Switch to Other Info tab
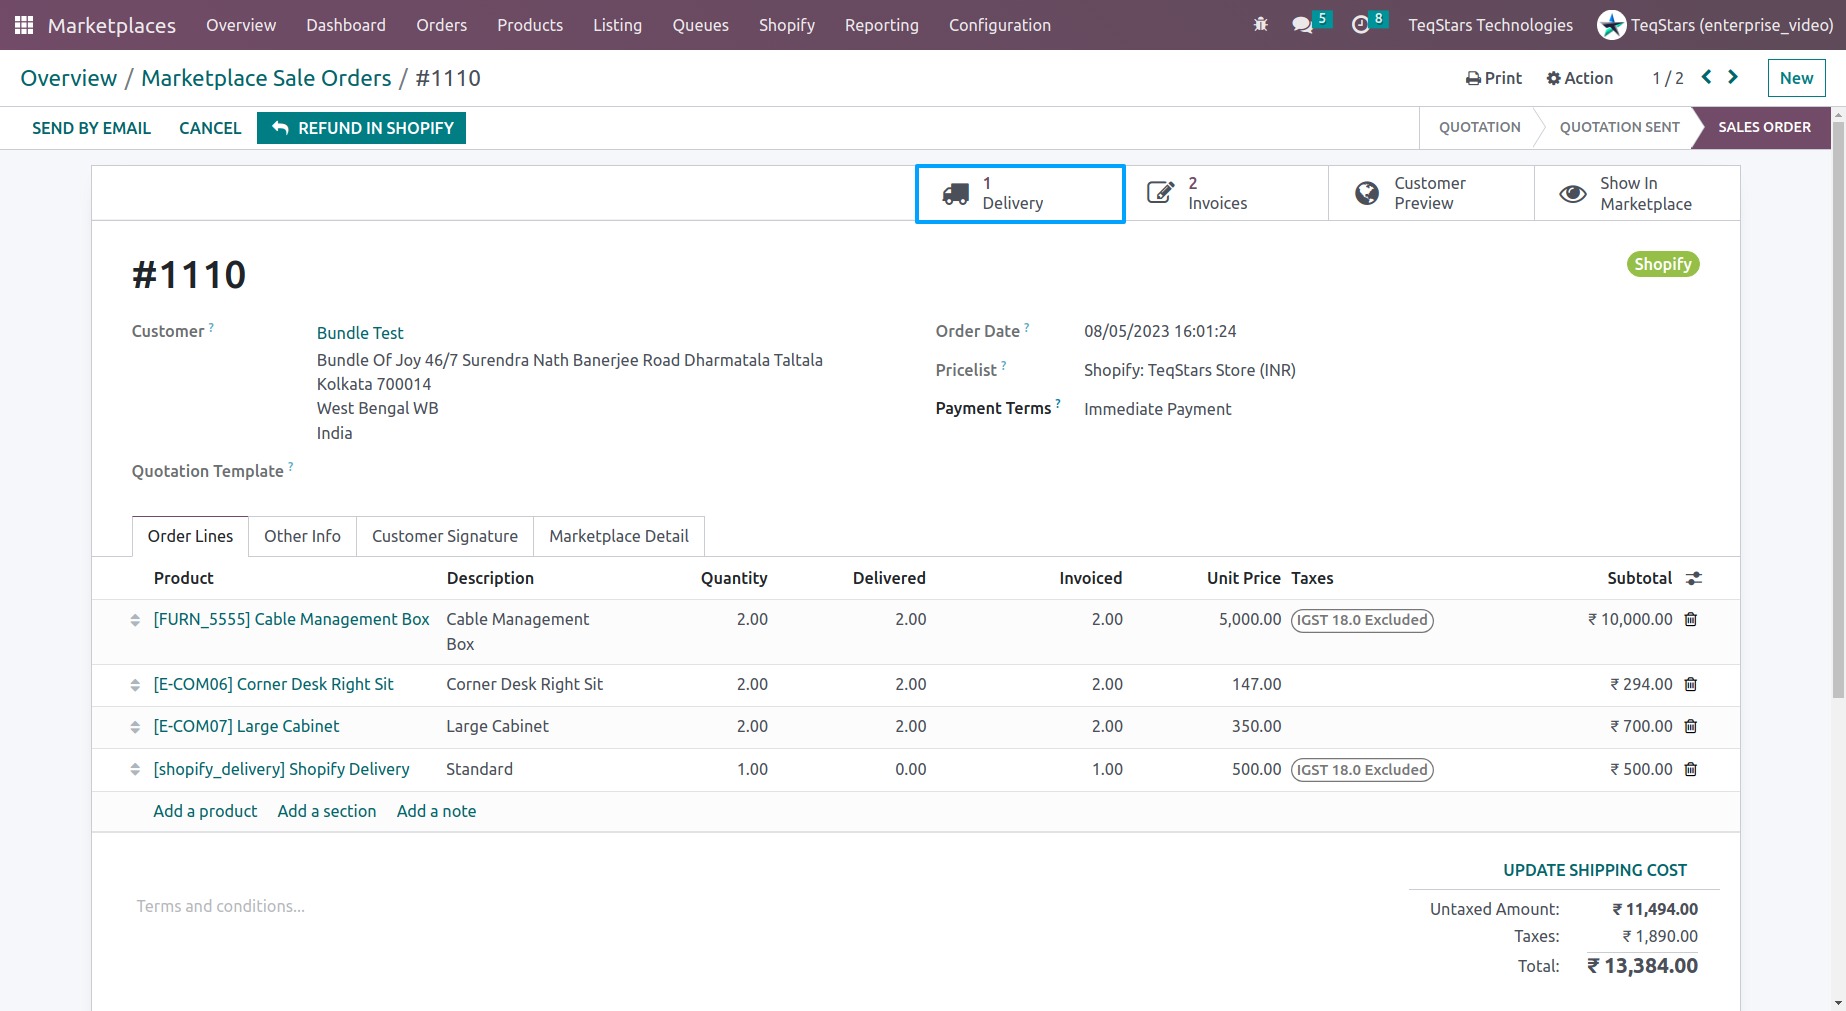The image size is (1846, 1011). (302, 536)
